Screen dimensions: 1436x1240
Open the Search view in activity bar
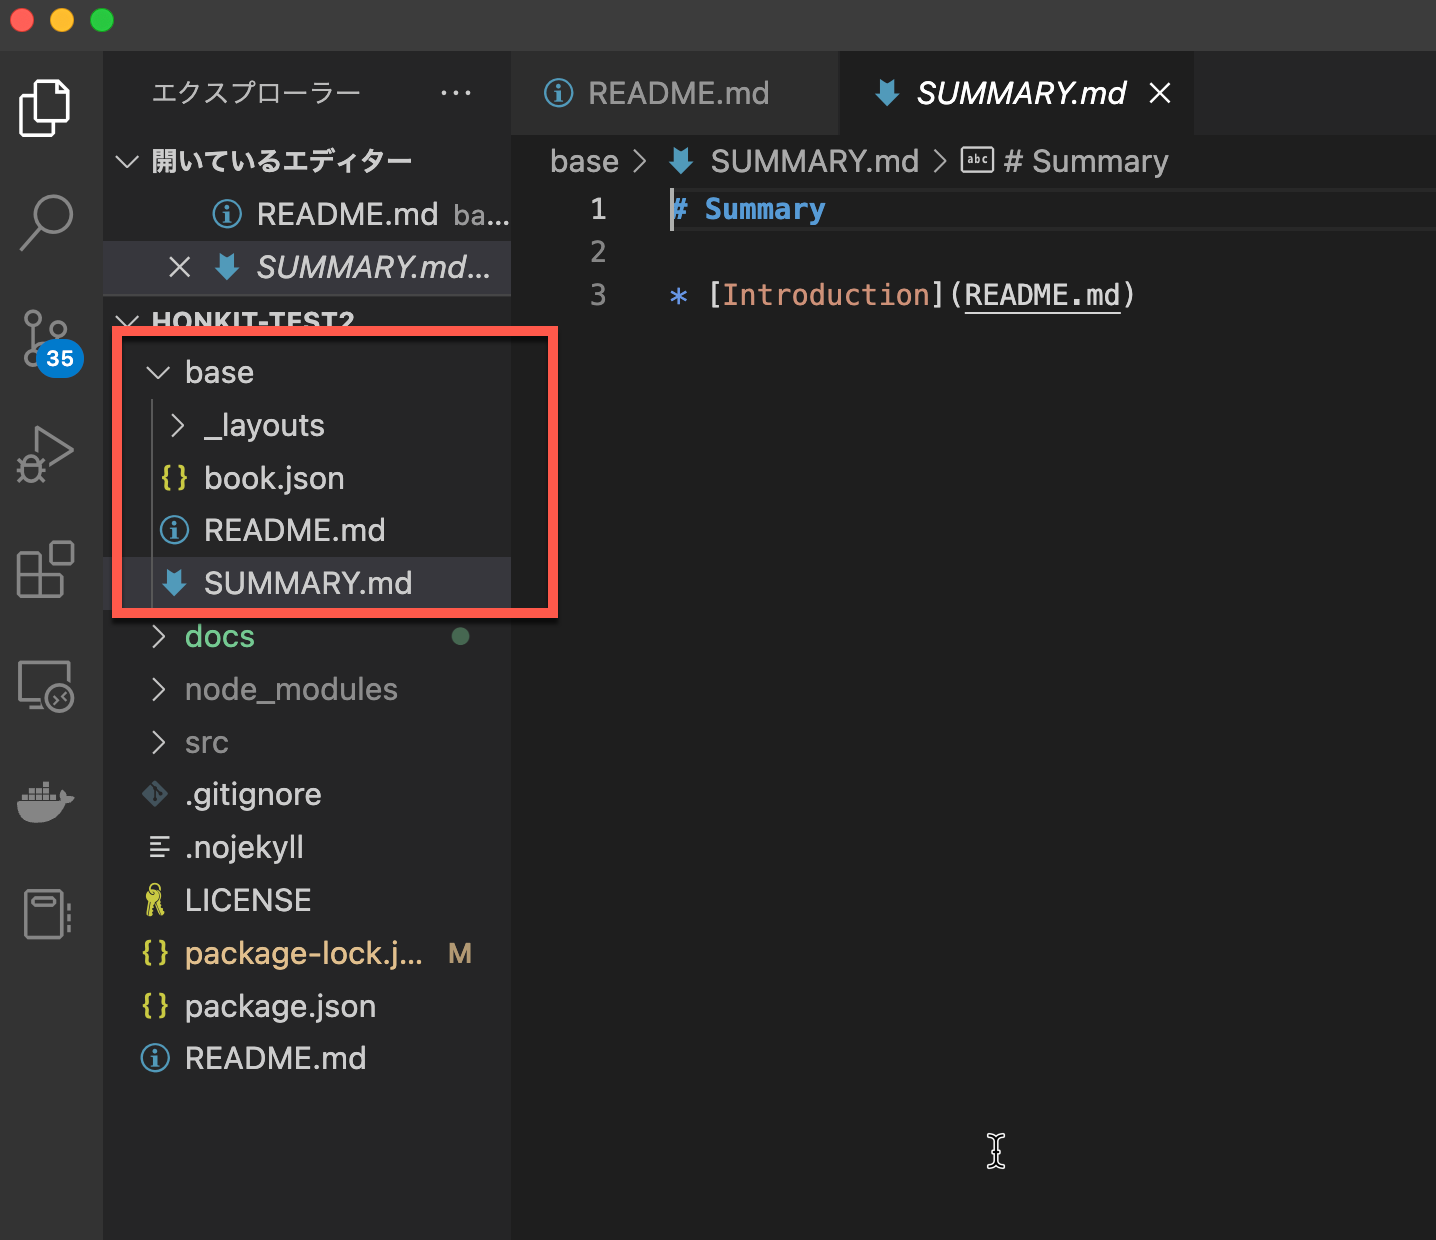45,222
